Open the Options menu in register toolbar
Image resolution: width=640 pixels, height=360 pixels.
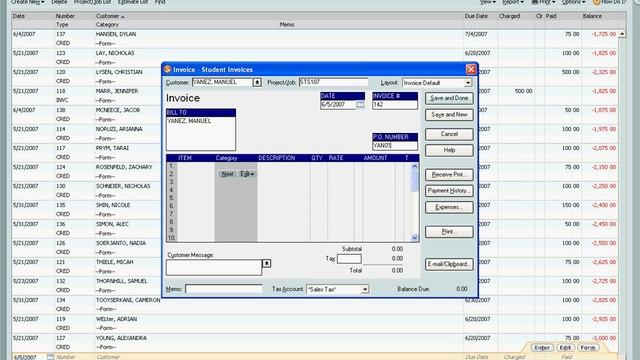coord(574,2)
